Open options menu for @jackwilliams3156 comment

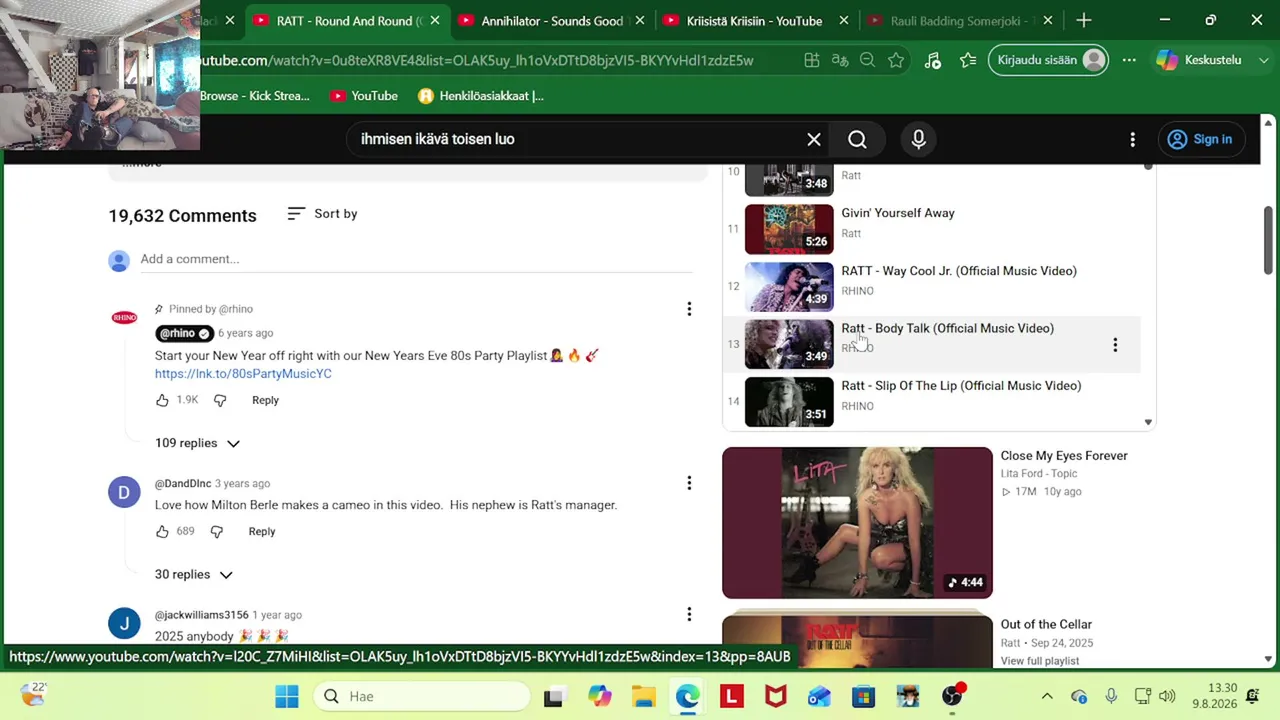[x=689, y=614]
